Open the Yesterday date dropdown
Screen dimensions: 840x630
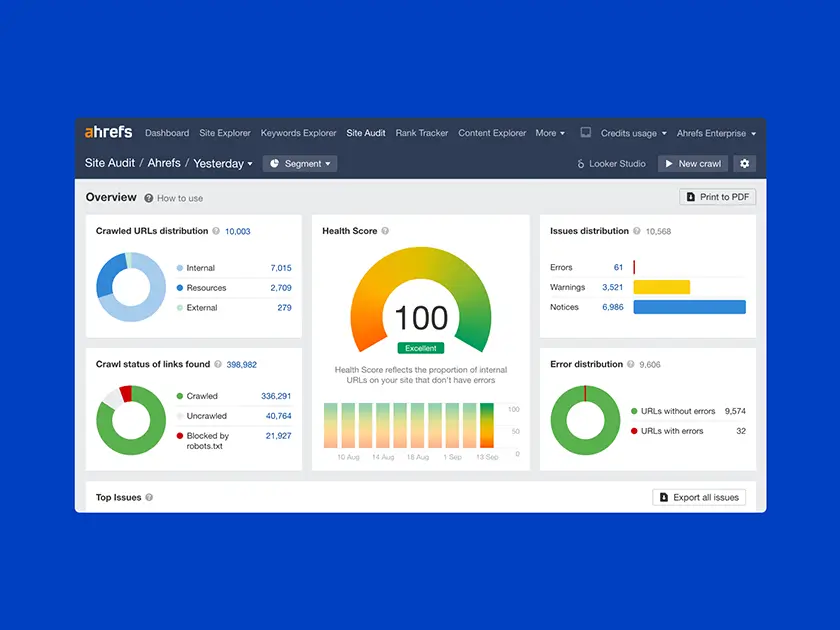click(x=222, y=163)
